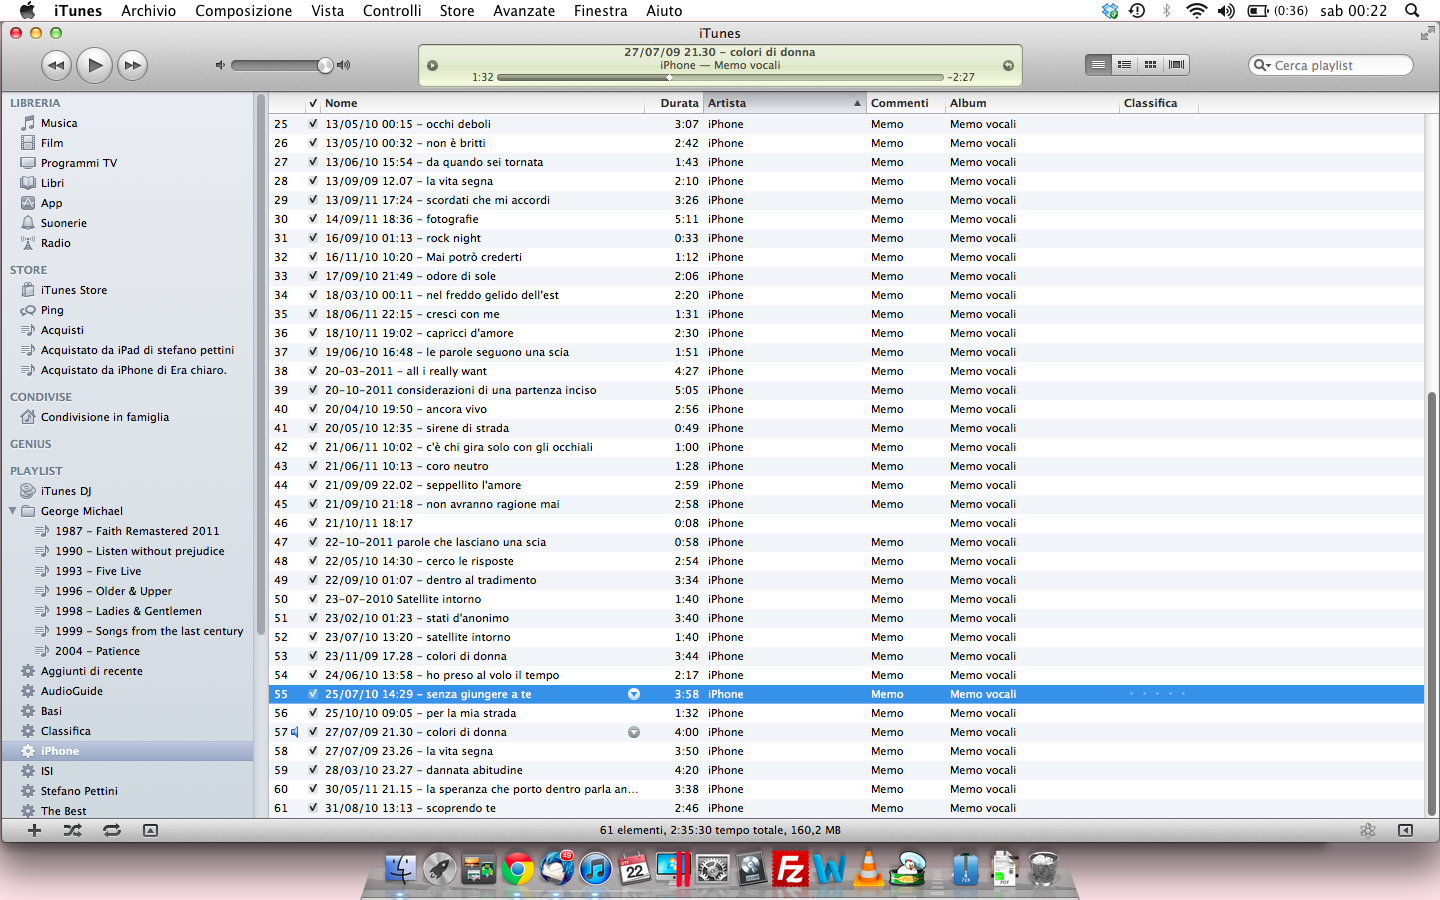Switch to grid view icon
Viewport: 1440px width, 900px height.
1150,65
